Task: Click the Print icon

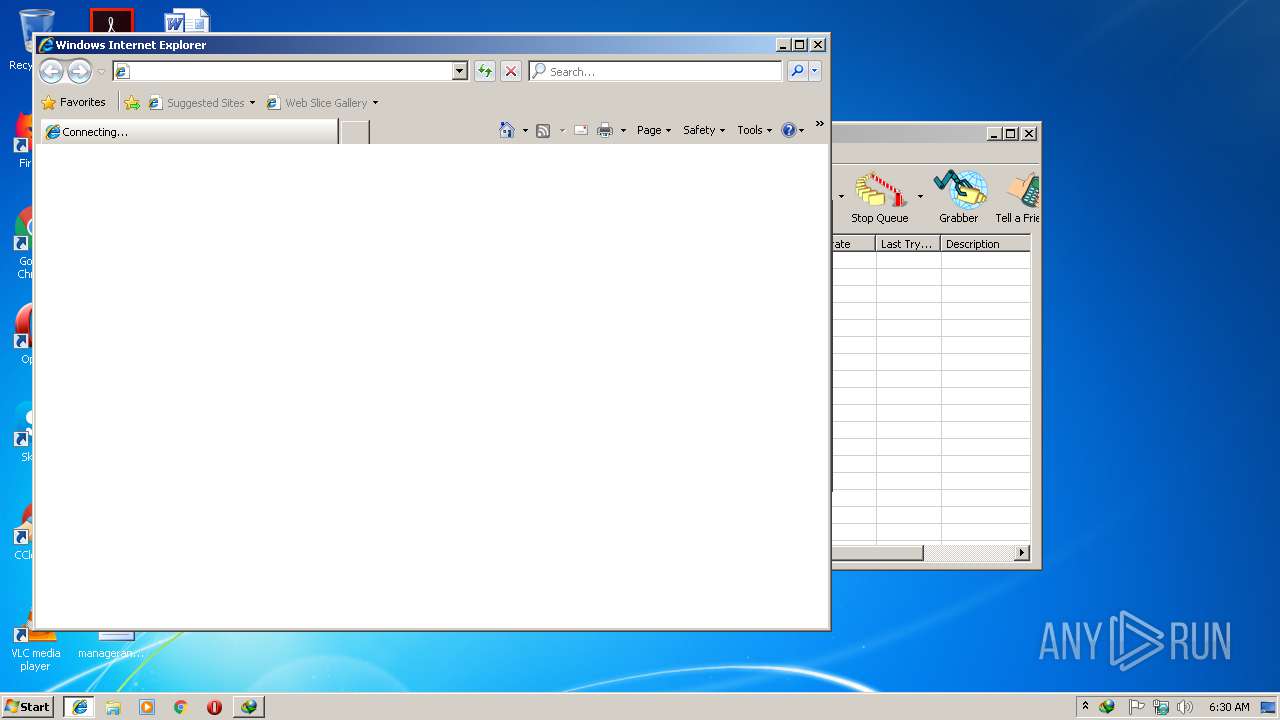Action: click(x=605, y=130)
